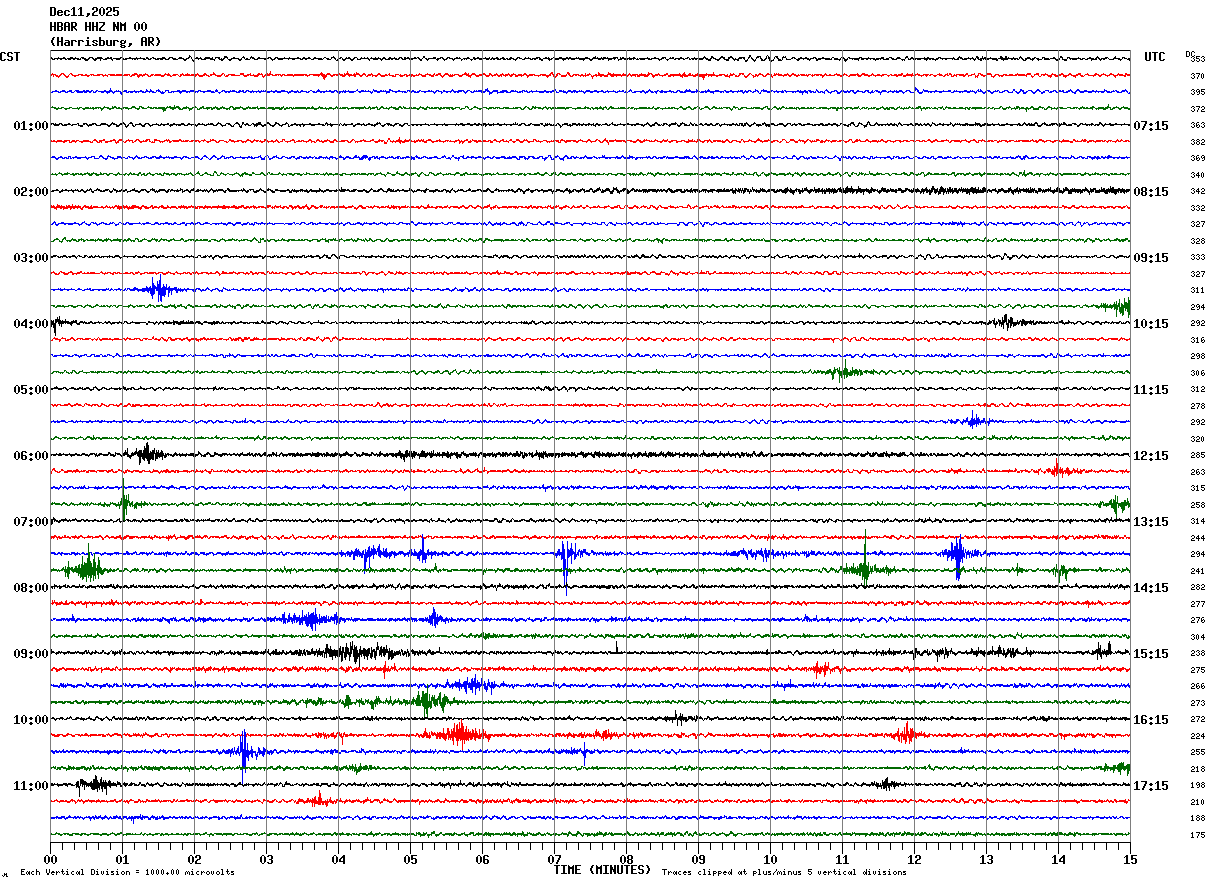The image size is (1210, 886).
Task: Click DC offset value 353
Action: pyautogui.click(x=1197, y=60)
